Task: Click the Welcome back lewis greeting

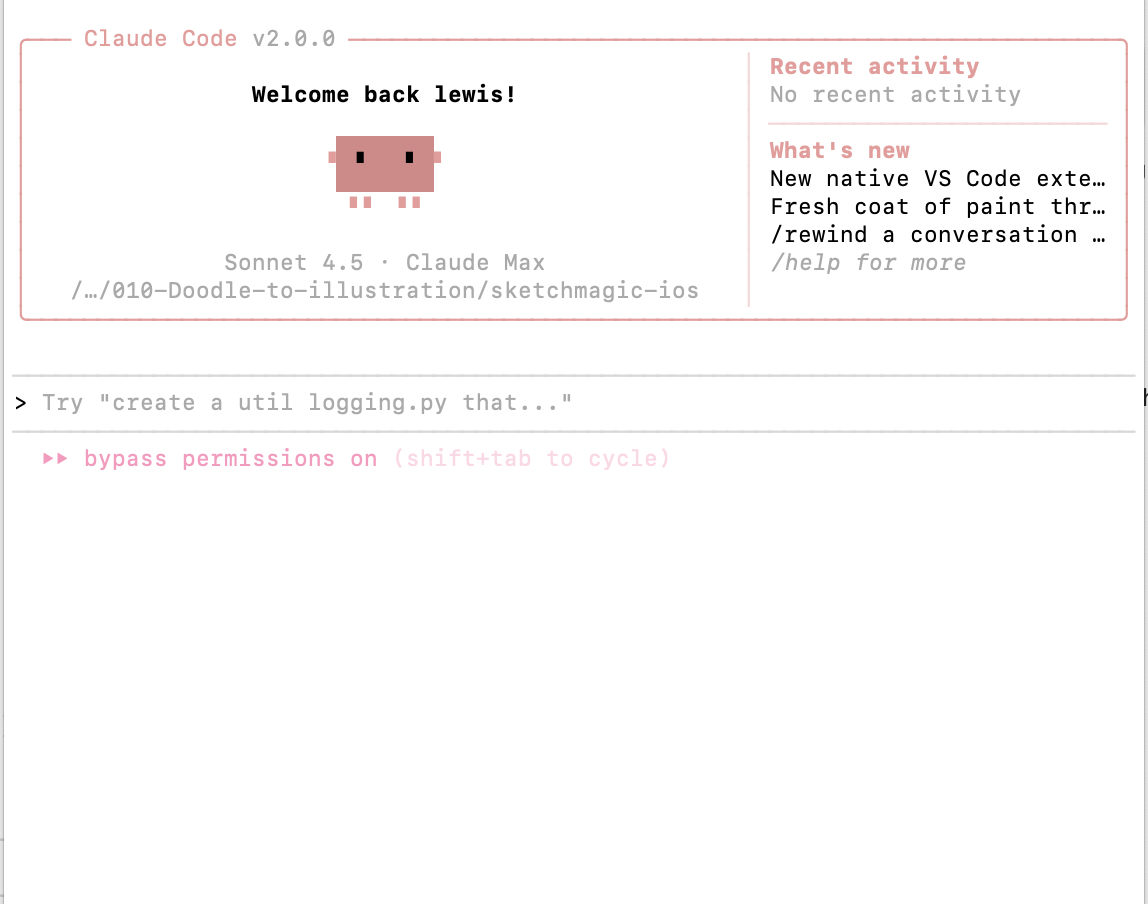Action: (384, 94)
